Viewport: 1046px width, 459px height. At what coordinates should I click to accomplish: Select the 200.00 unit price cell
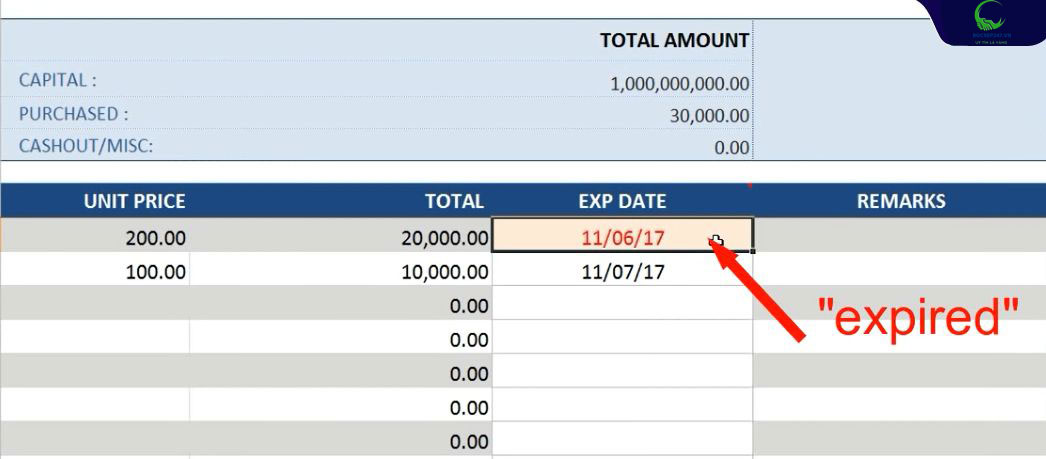click(155, 238)
